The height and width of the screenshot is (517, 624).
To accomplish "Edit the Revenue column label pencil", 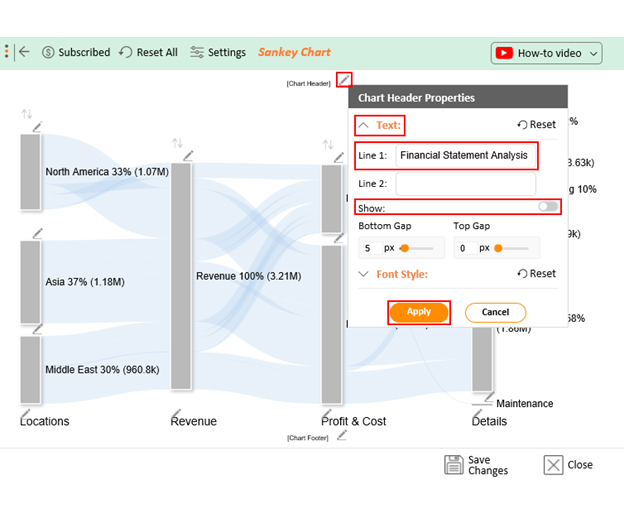I will click(x=176, y=414).
